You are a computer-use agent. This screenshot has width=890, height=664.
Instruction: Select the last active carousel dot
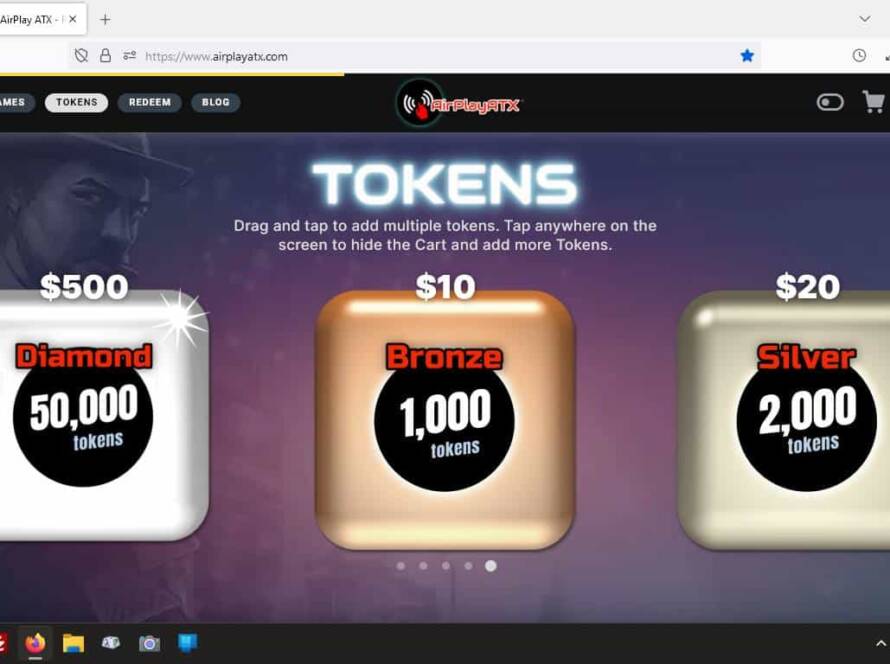(x=491, y=566)
